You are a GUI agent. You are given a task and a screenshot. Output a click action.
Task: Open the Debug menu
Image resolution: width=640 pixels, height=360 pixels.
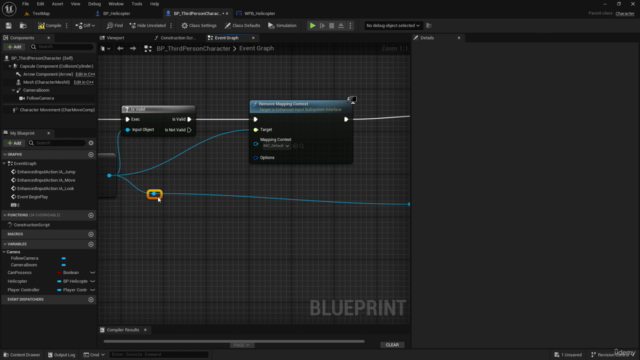coord(94,4)
